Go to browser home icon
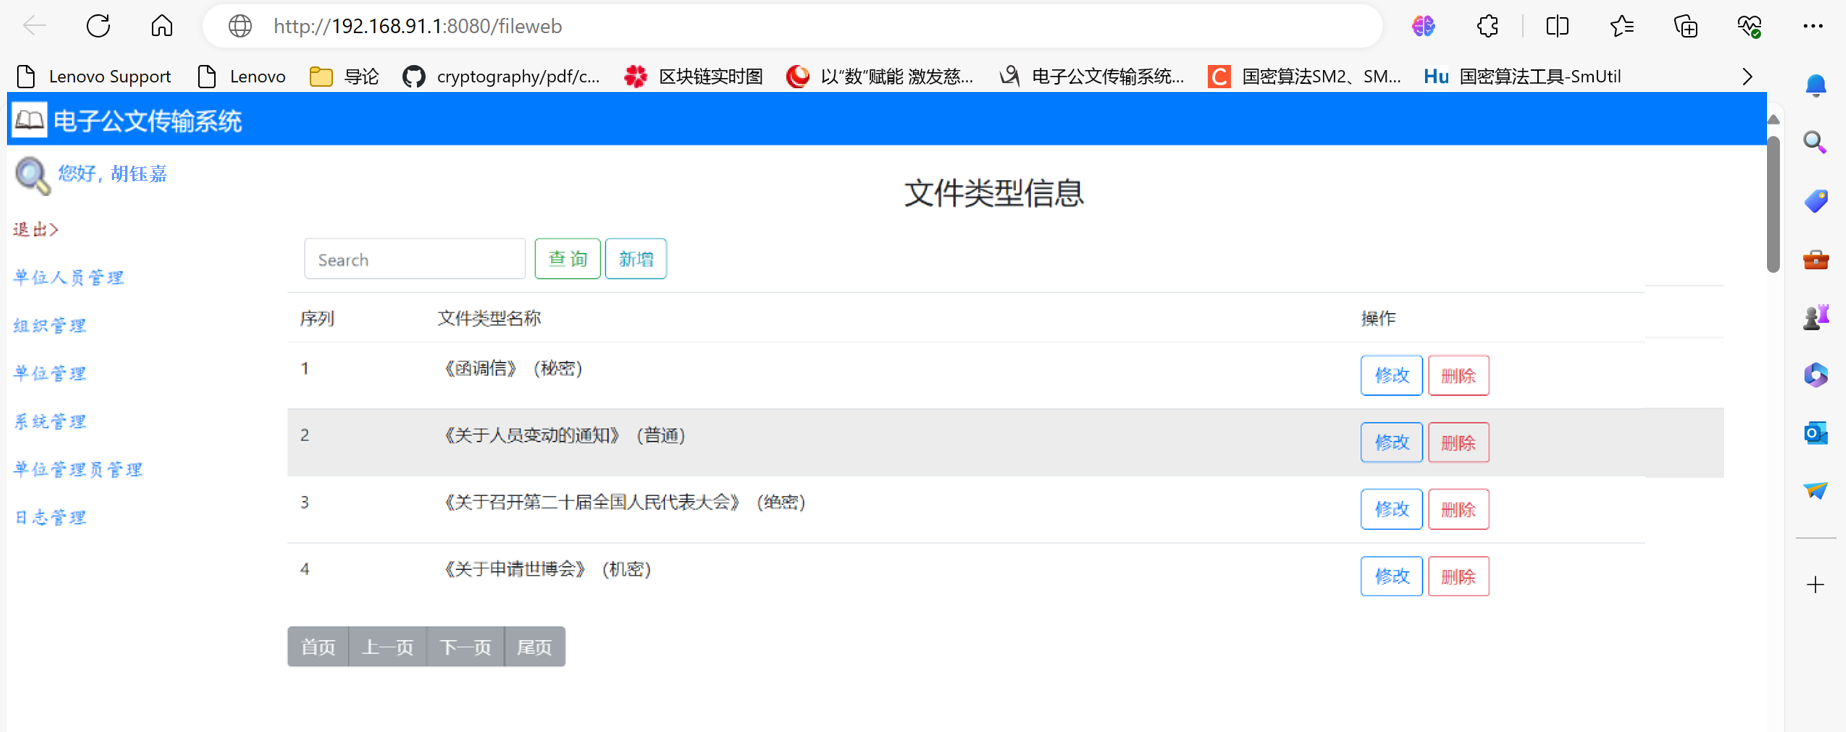The image size is (1846, 732). (x=162, y=26)
